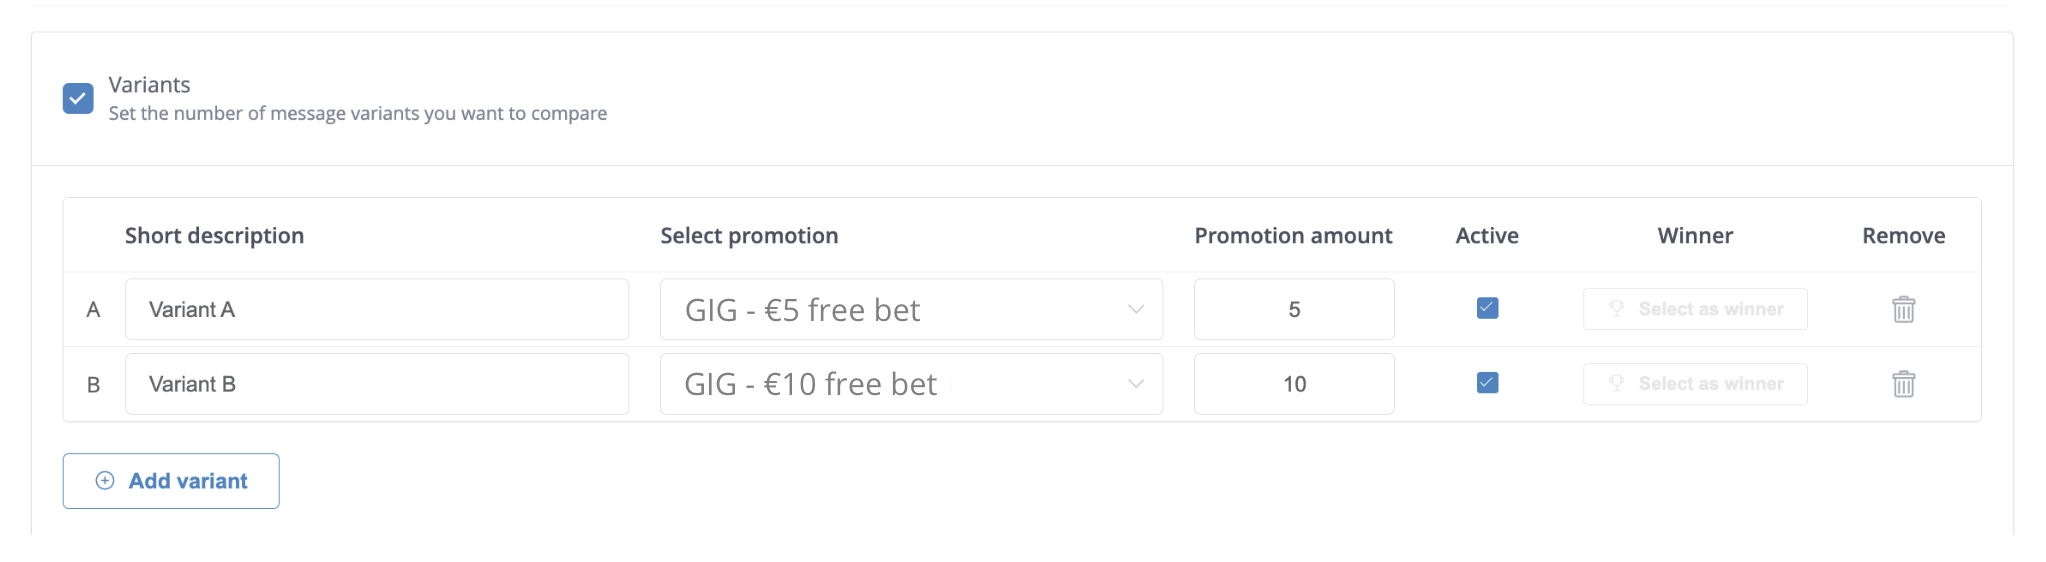Click the Remove column header
The image size is (2046, 562).
tap(1903, 236)
